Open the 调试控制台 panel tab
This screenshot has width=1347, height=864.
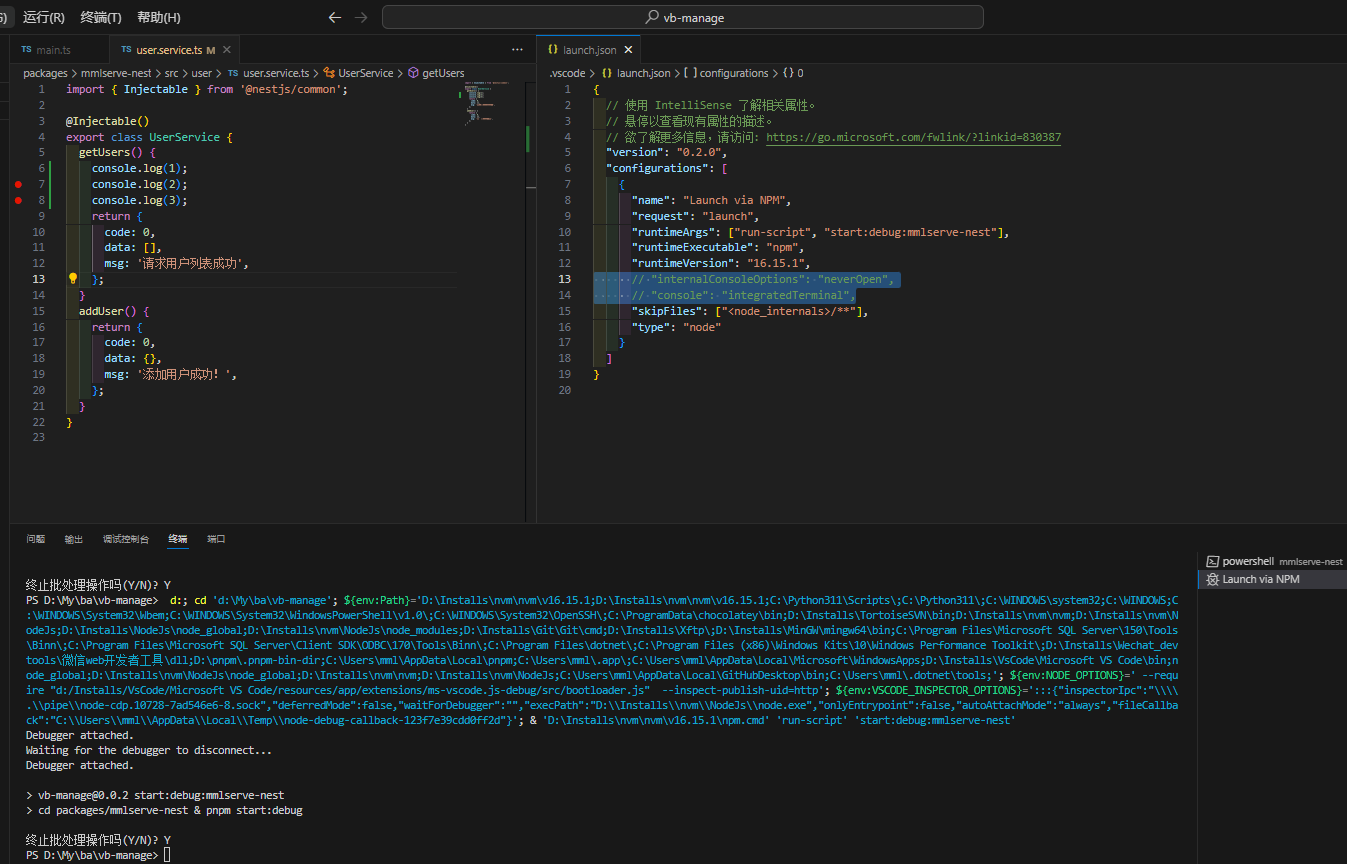[x=126, y=539]
